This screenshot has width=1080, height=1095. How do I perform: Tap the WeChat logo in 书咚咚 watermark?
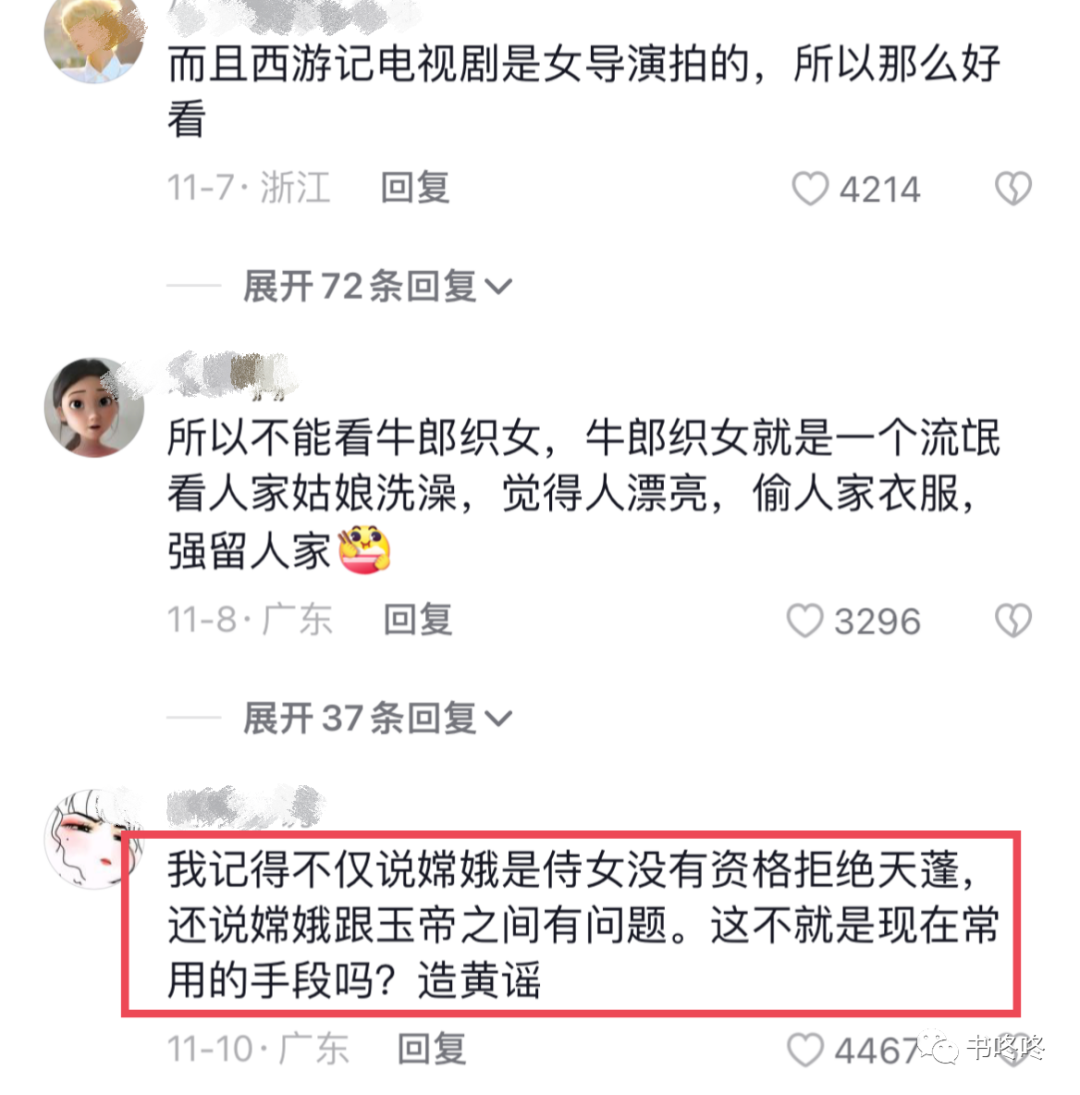[x=938, y=1047]
